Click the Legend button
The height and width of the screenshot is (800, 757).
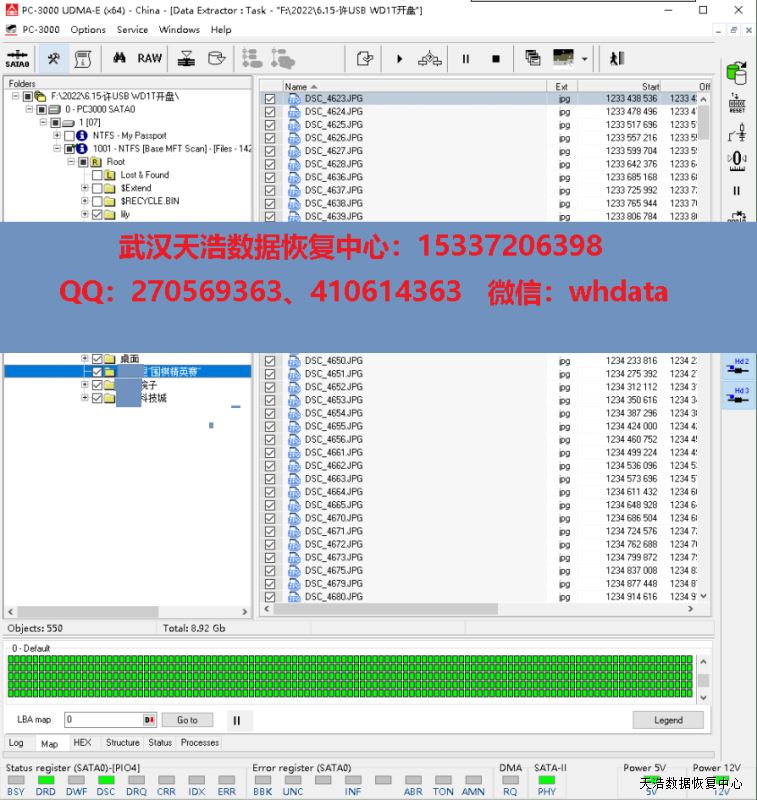(668, 720)
